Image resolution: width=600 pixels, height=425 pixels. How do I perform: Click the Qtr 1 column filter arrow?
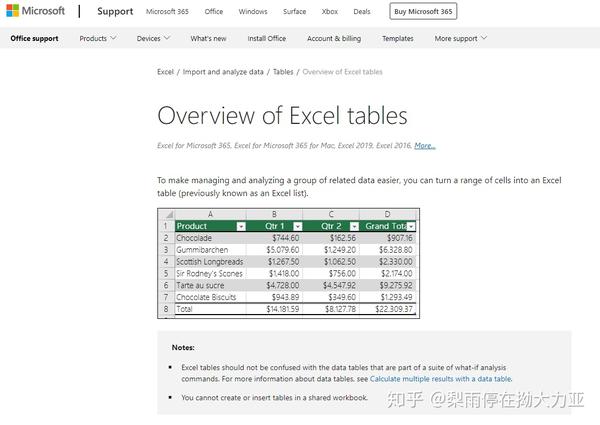pyautogui.click(x=297, y=226)
